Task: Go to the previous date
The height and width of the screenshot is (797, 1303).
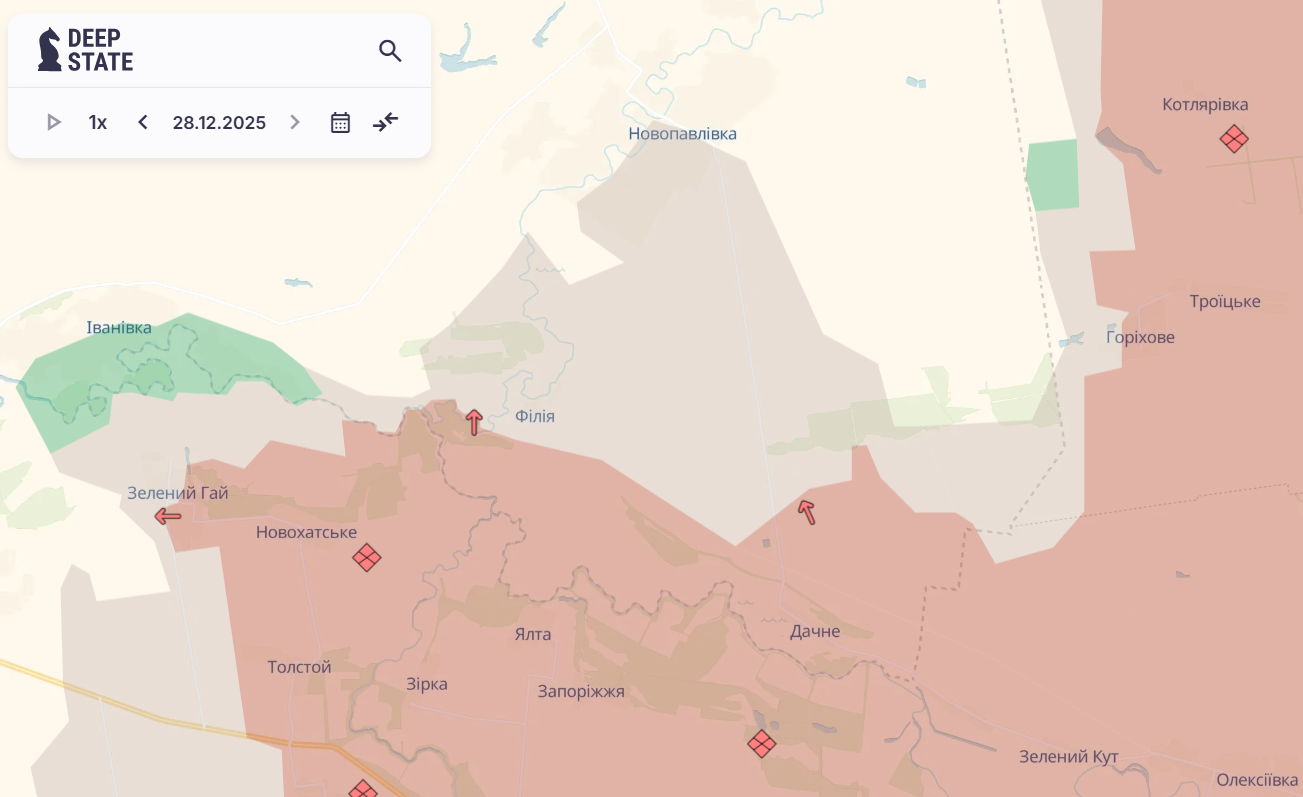Action: tap(143, 122)
